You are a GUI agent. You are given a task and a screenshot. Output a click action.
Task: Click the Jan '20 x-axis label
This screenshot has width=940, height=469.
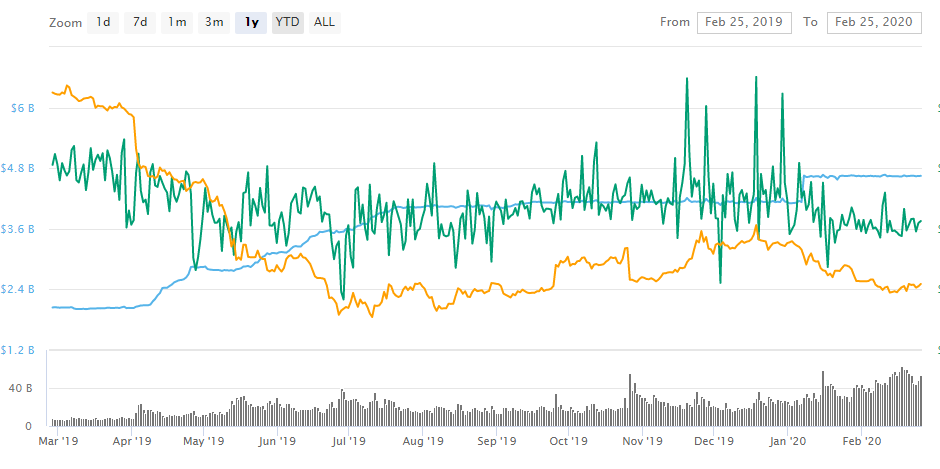789,440
